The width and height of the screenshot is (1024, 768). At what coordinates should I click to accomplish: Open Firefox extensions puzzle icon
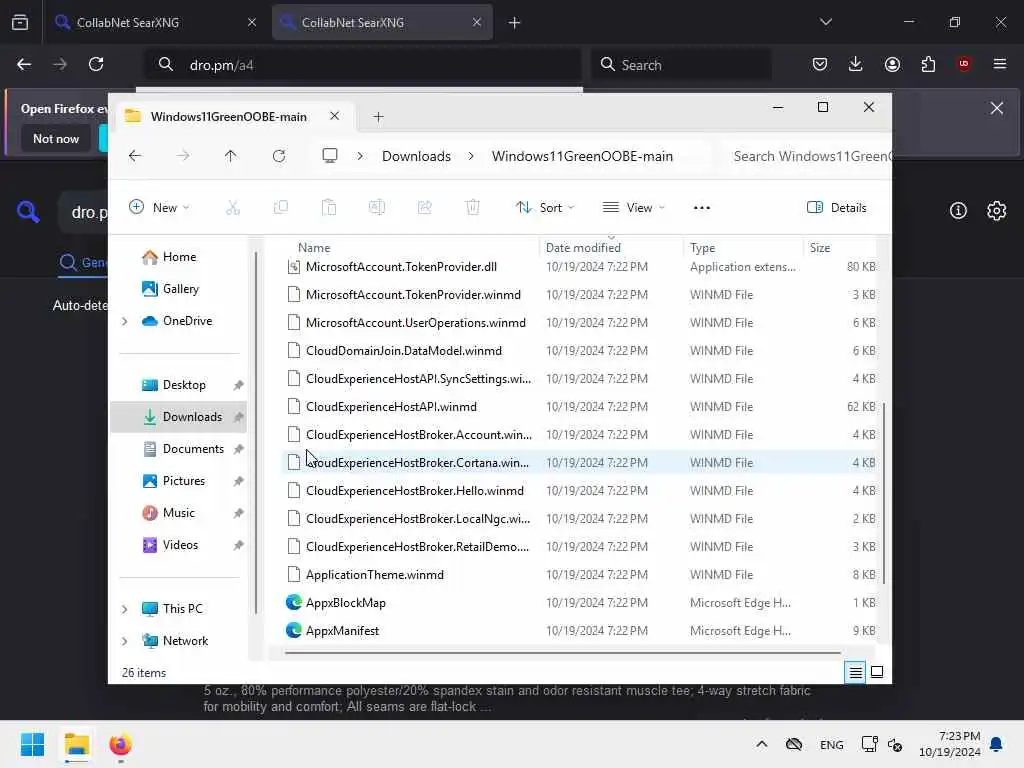coord(928,64)
